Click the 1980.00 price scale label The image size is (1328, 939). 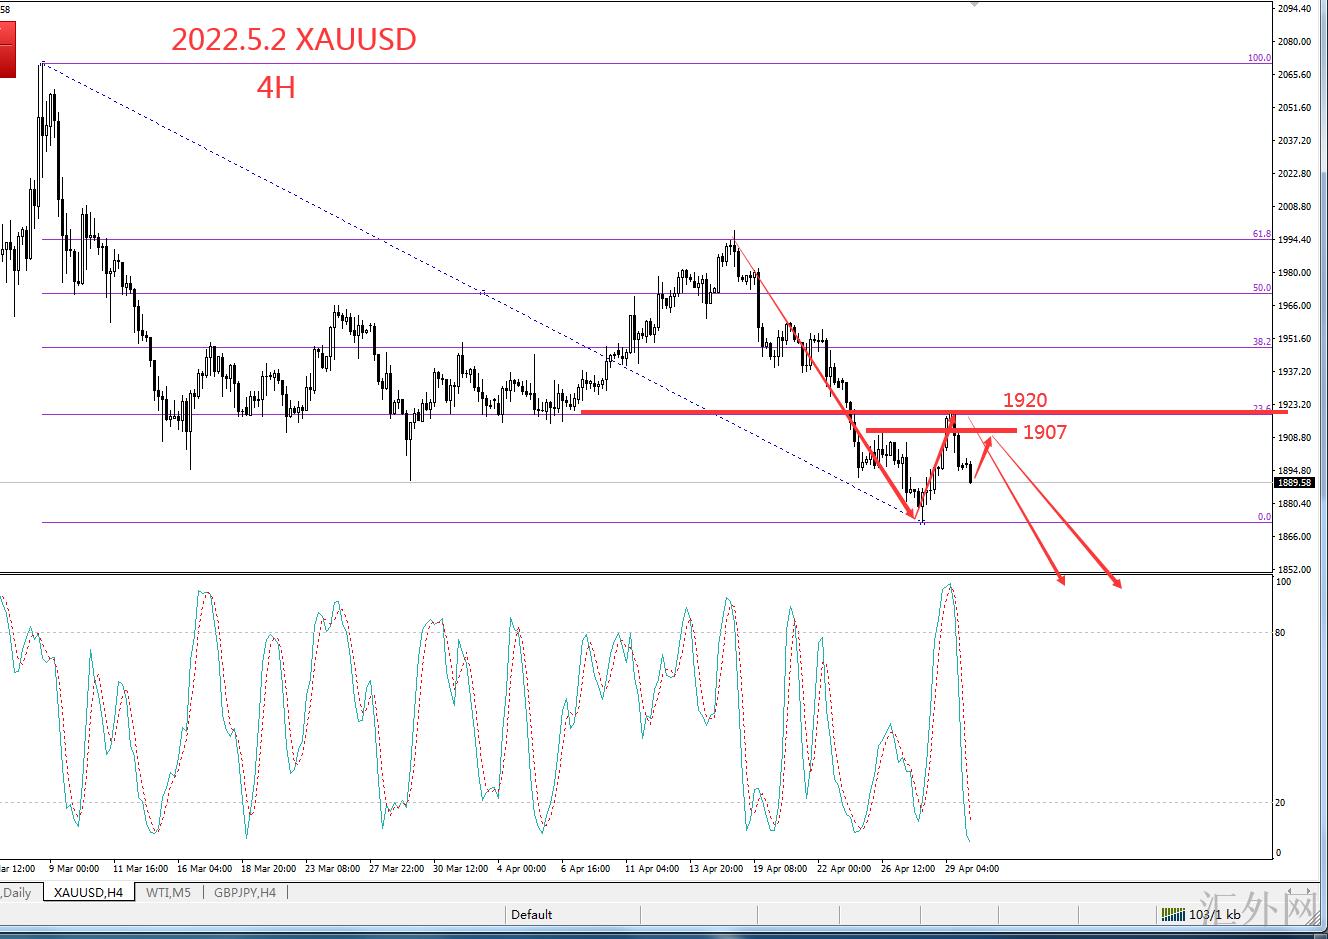coord(1294,273)
